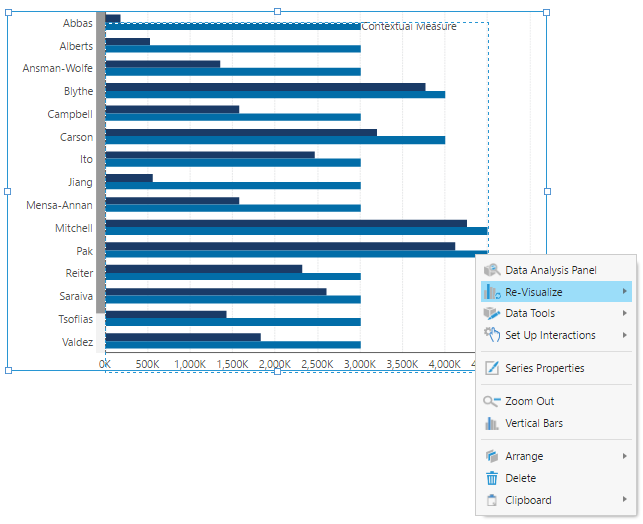
Task: Click the Vertical Bars chart icon
Action: coord(492,423)
